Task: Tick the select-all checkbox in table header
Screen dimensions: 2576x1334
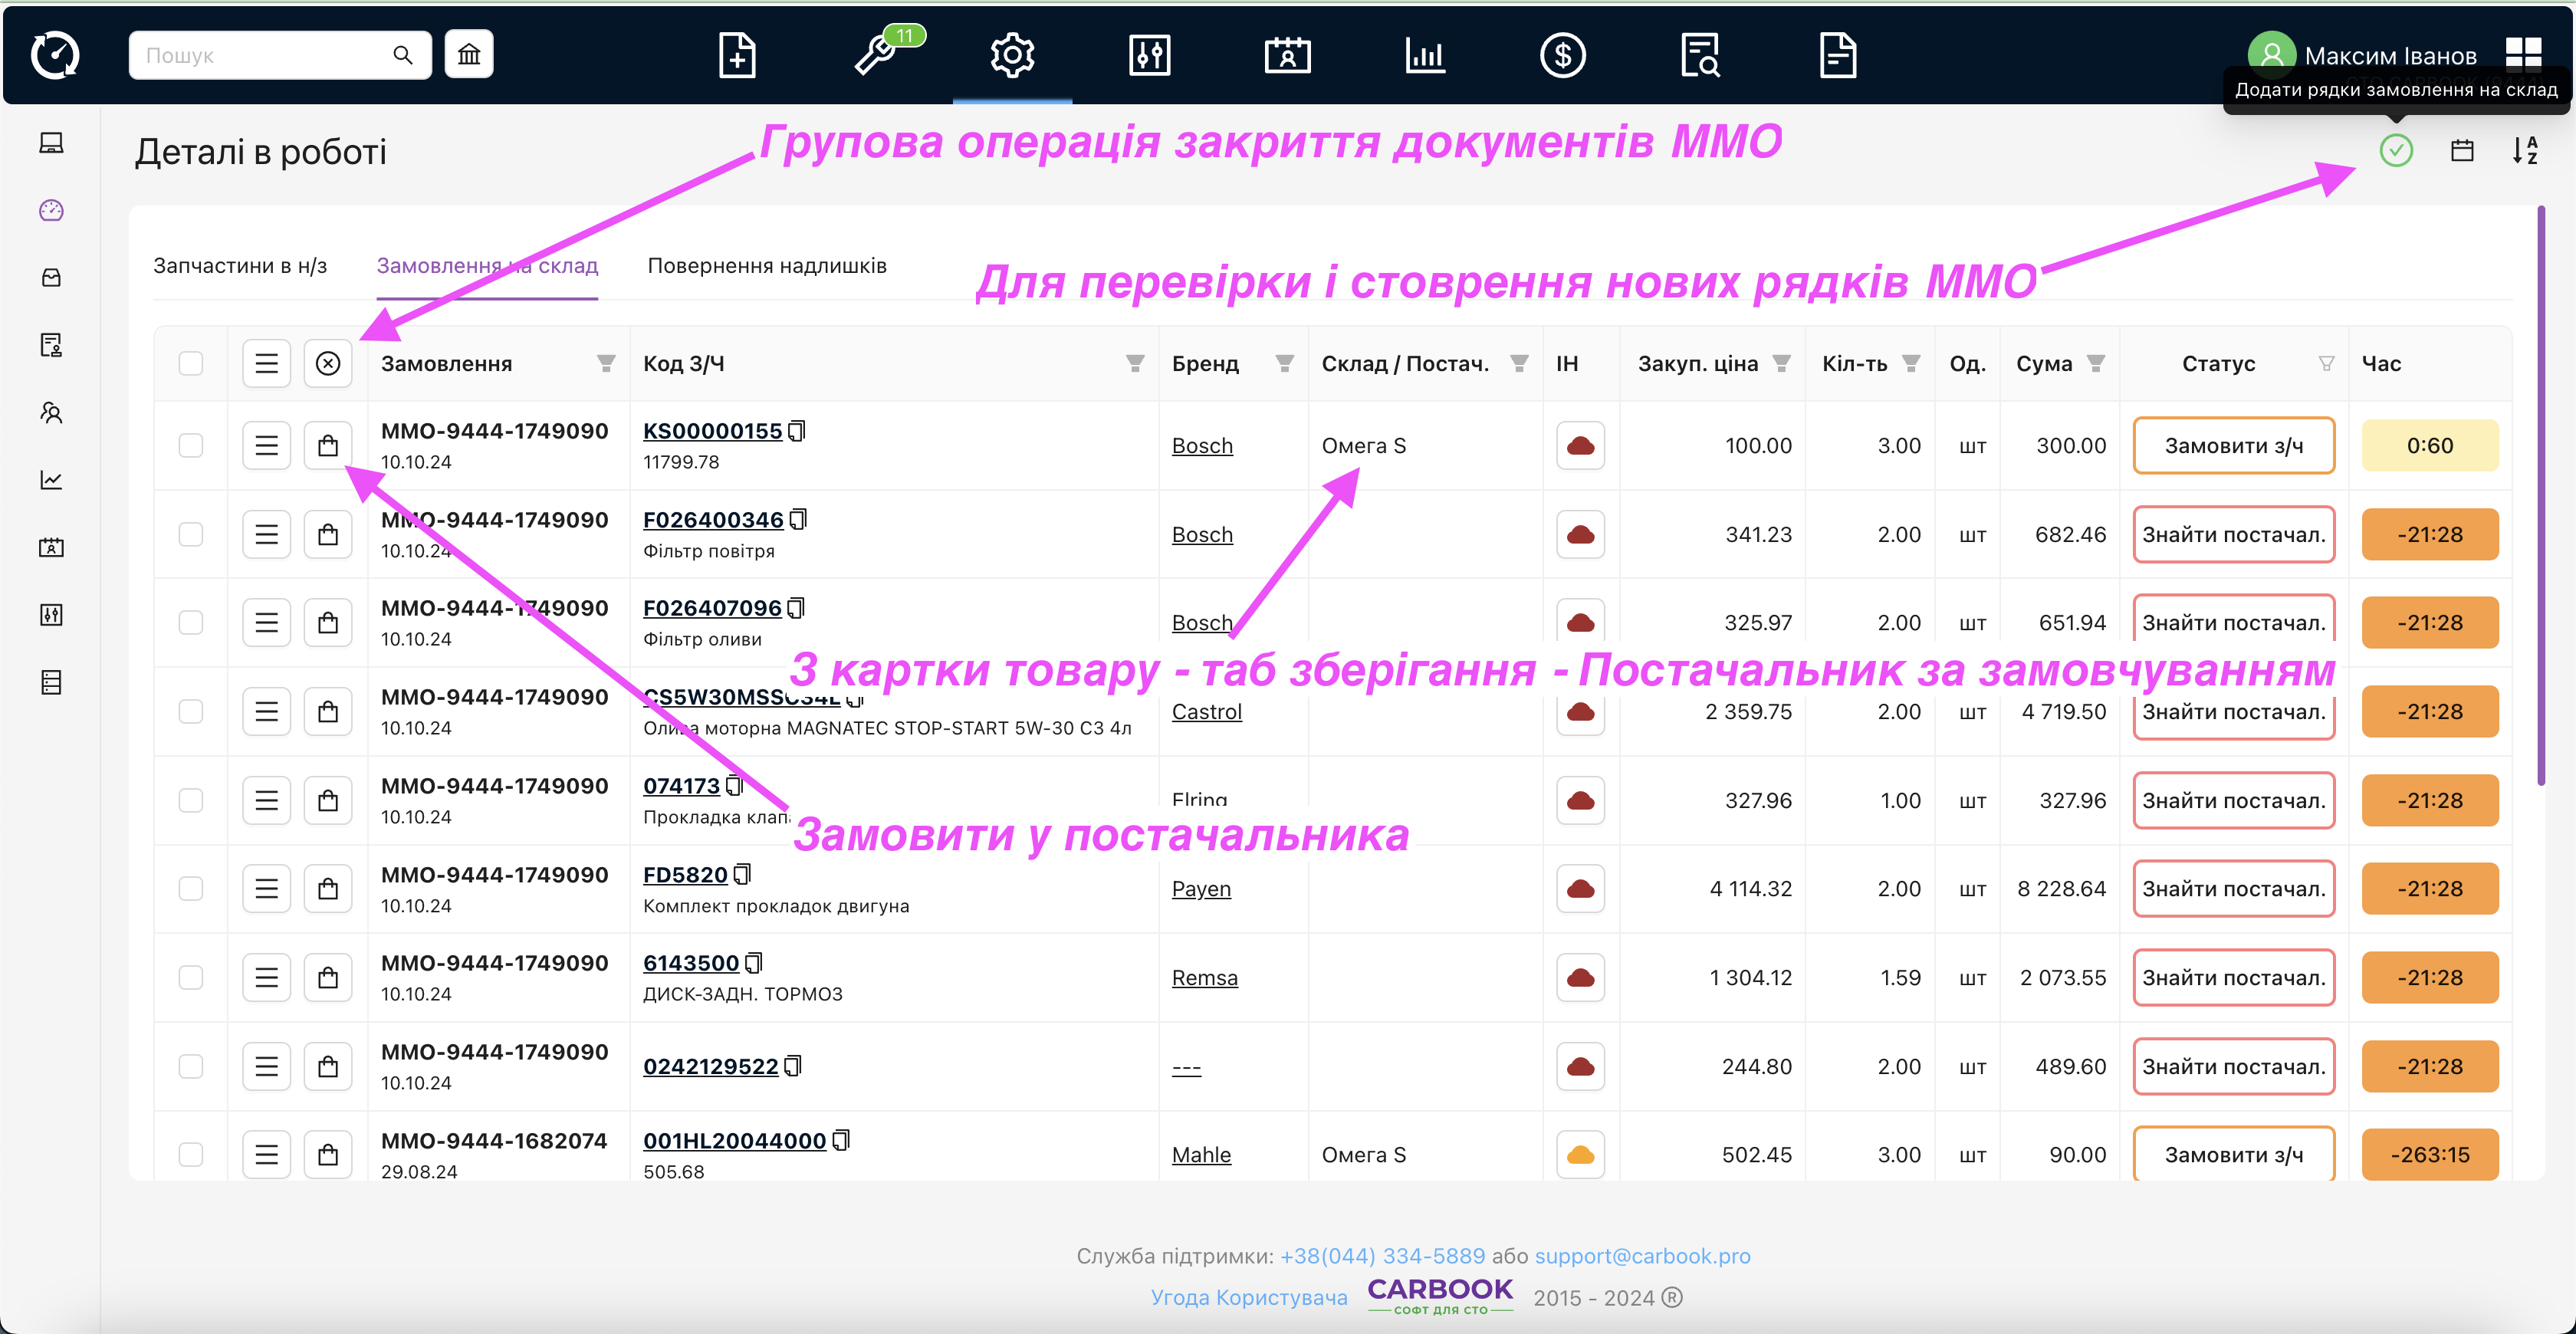Action: coord(191,363)
